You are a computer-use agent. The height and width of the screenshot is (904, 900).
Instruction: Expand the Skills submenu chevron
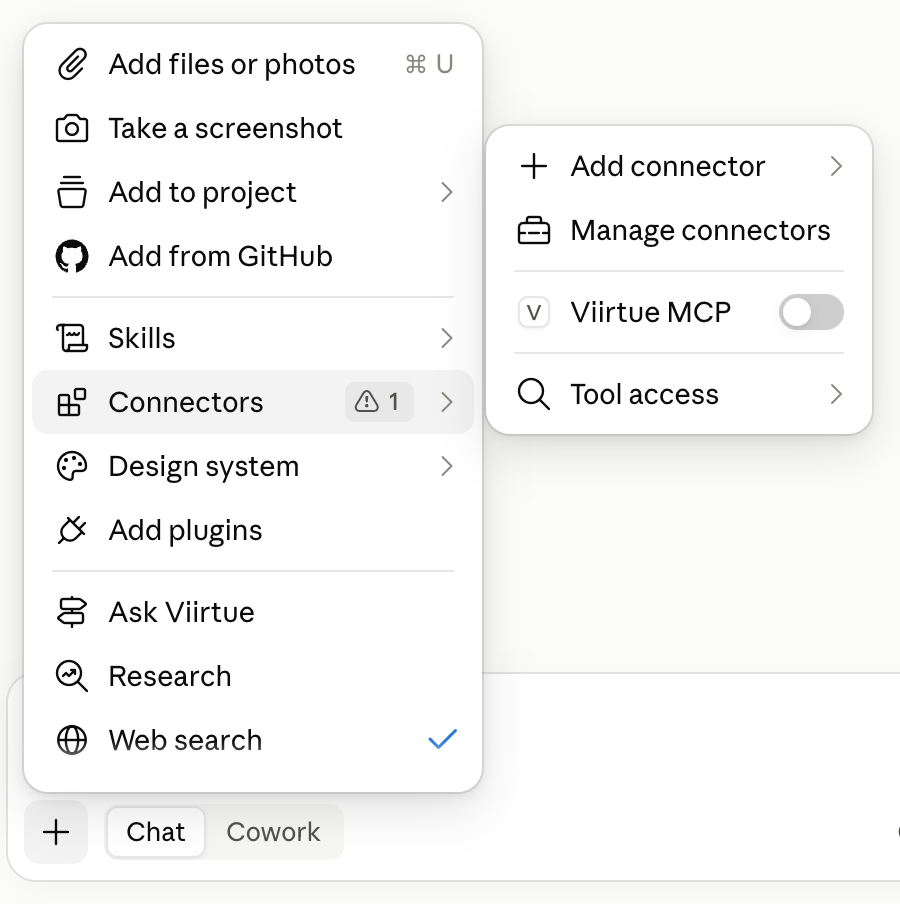pyautogui.click(x=447, y=338)
